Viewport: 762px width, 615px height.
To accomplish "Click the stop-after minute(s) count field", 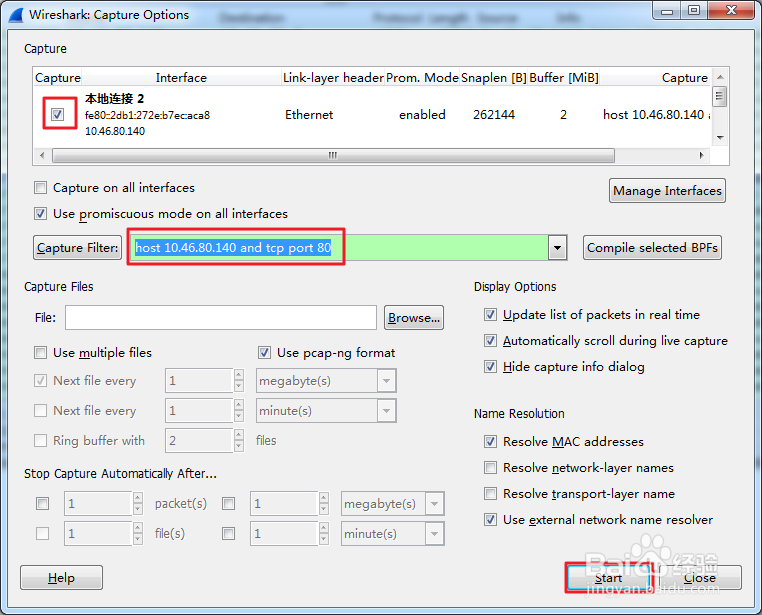I will [x=285, y=534].
